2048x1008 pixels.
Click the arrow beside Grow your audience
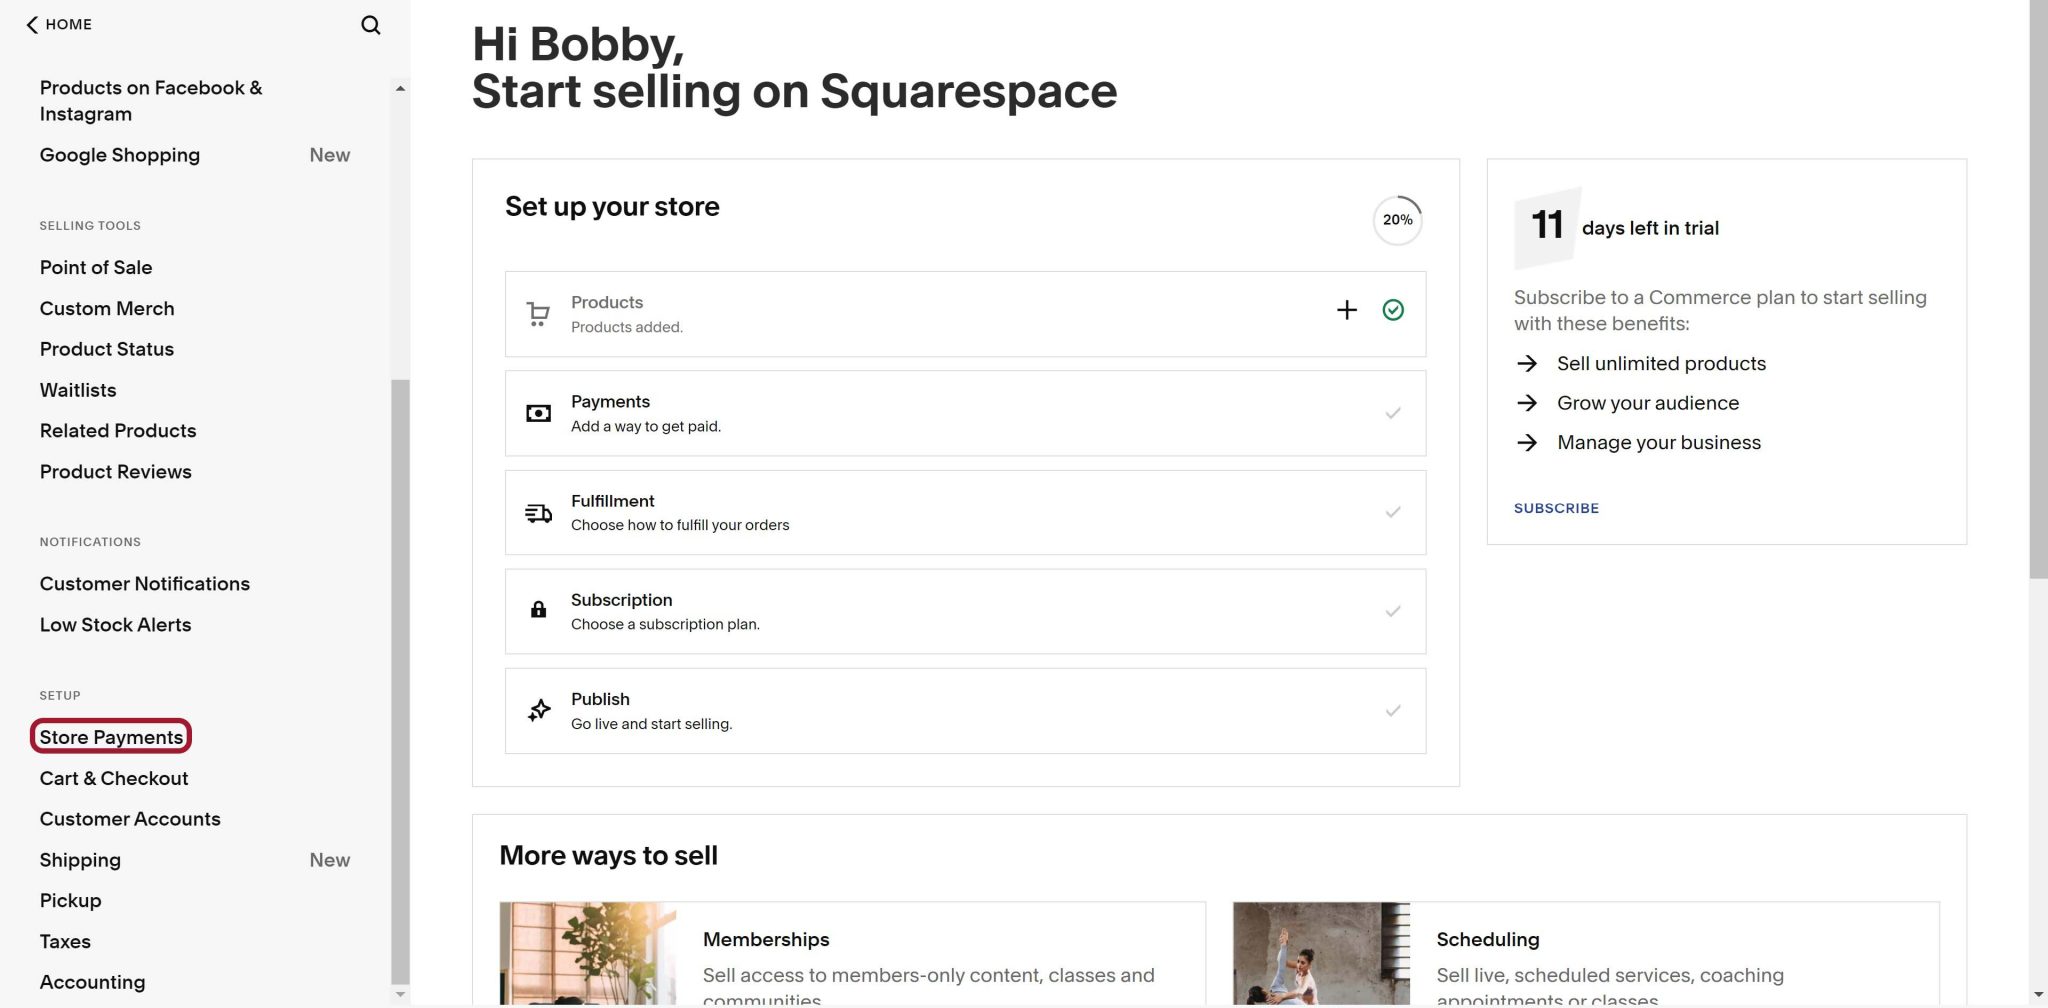pos(1527,403)
